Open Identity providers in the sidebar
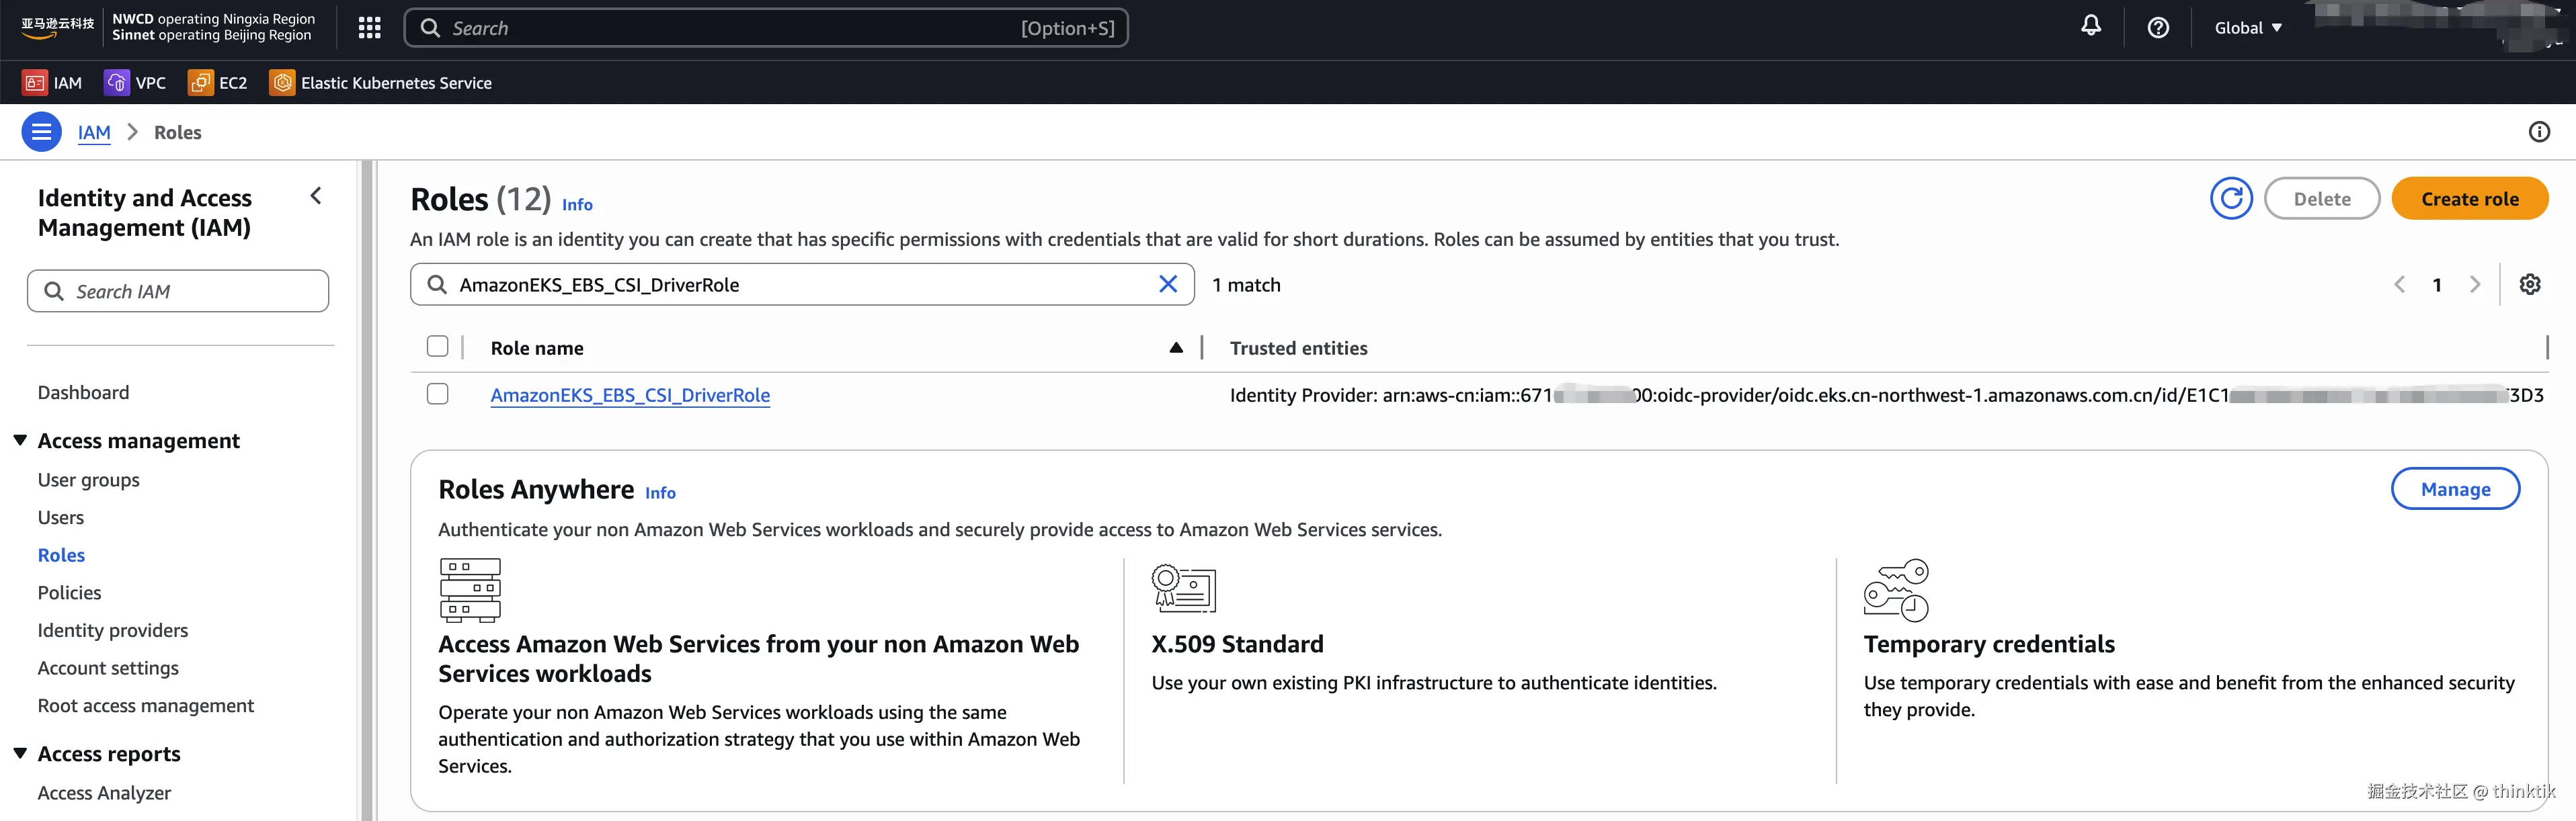This screenshot has height=821, width=2576. (x=113, y=631)
